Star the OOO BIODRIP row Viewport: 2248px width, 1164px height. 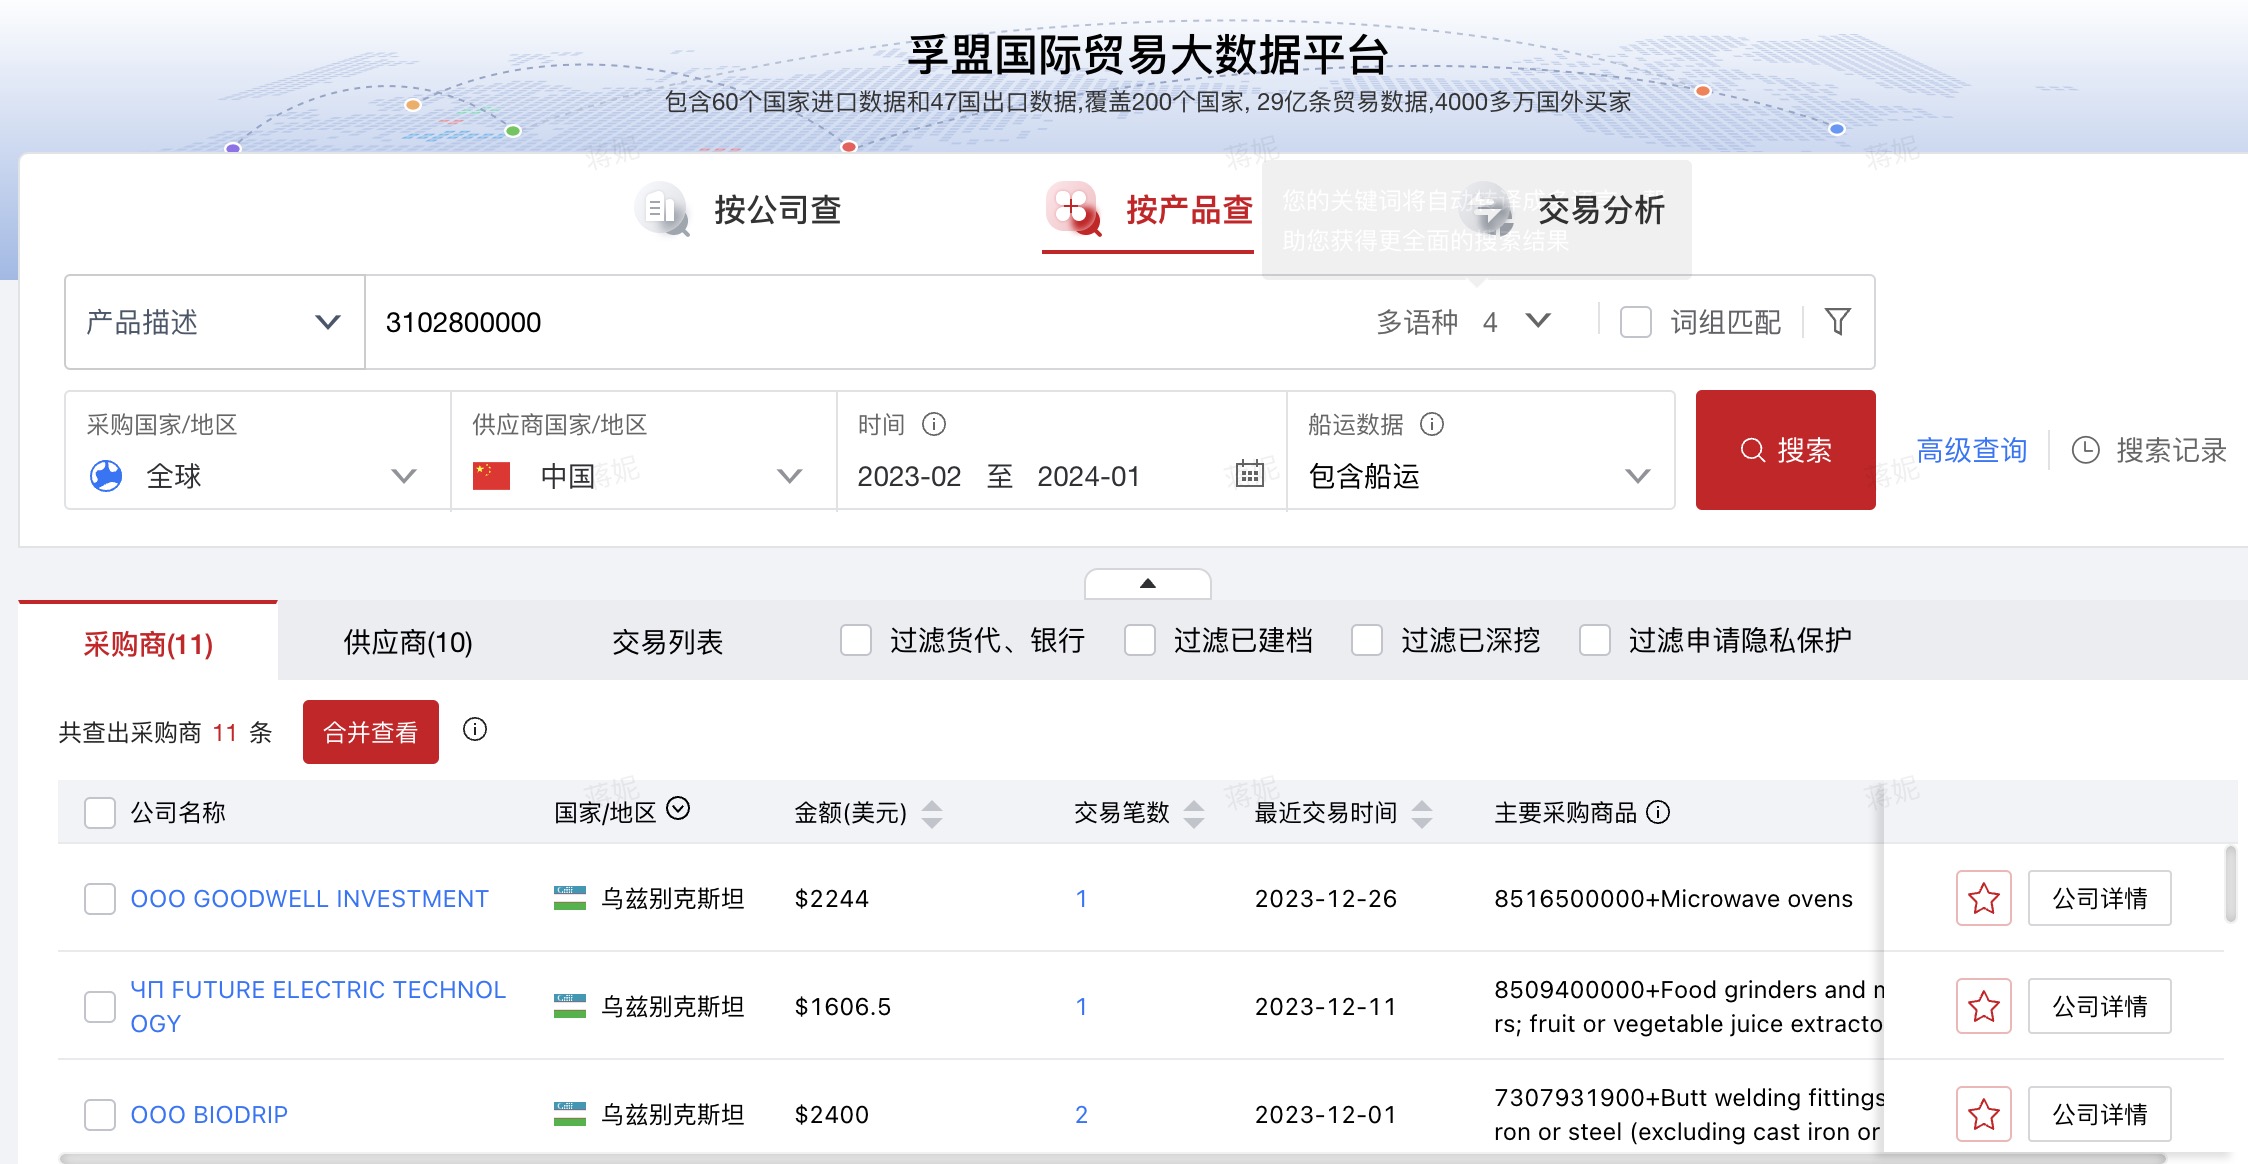[1983, 1113]
